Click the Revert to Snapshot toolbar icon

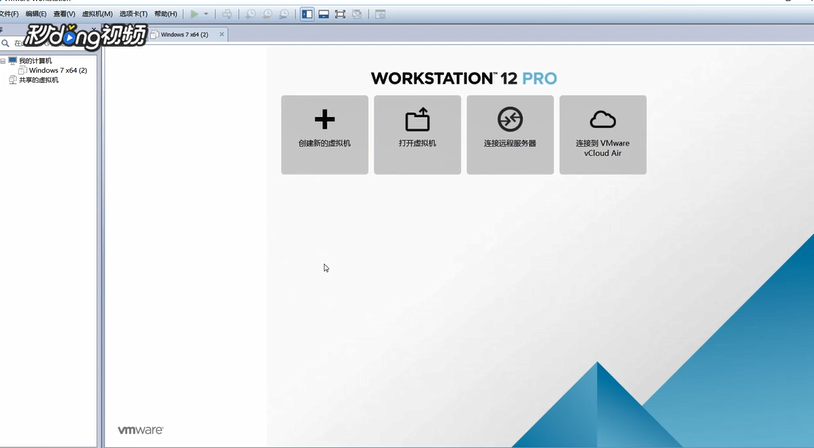pos(267,14)
